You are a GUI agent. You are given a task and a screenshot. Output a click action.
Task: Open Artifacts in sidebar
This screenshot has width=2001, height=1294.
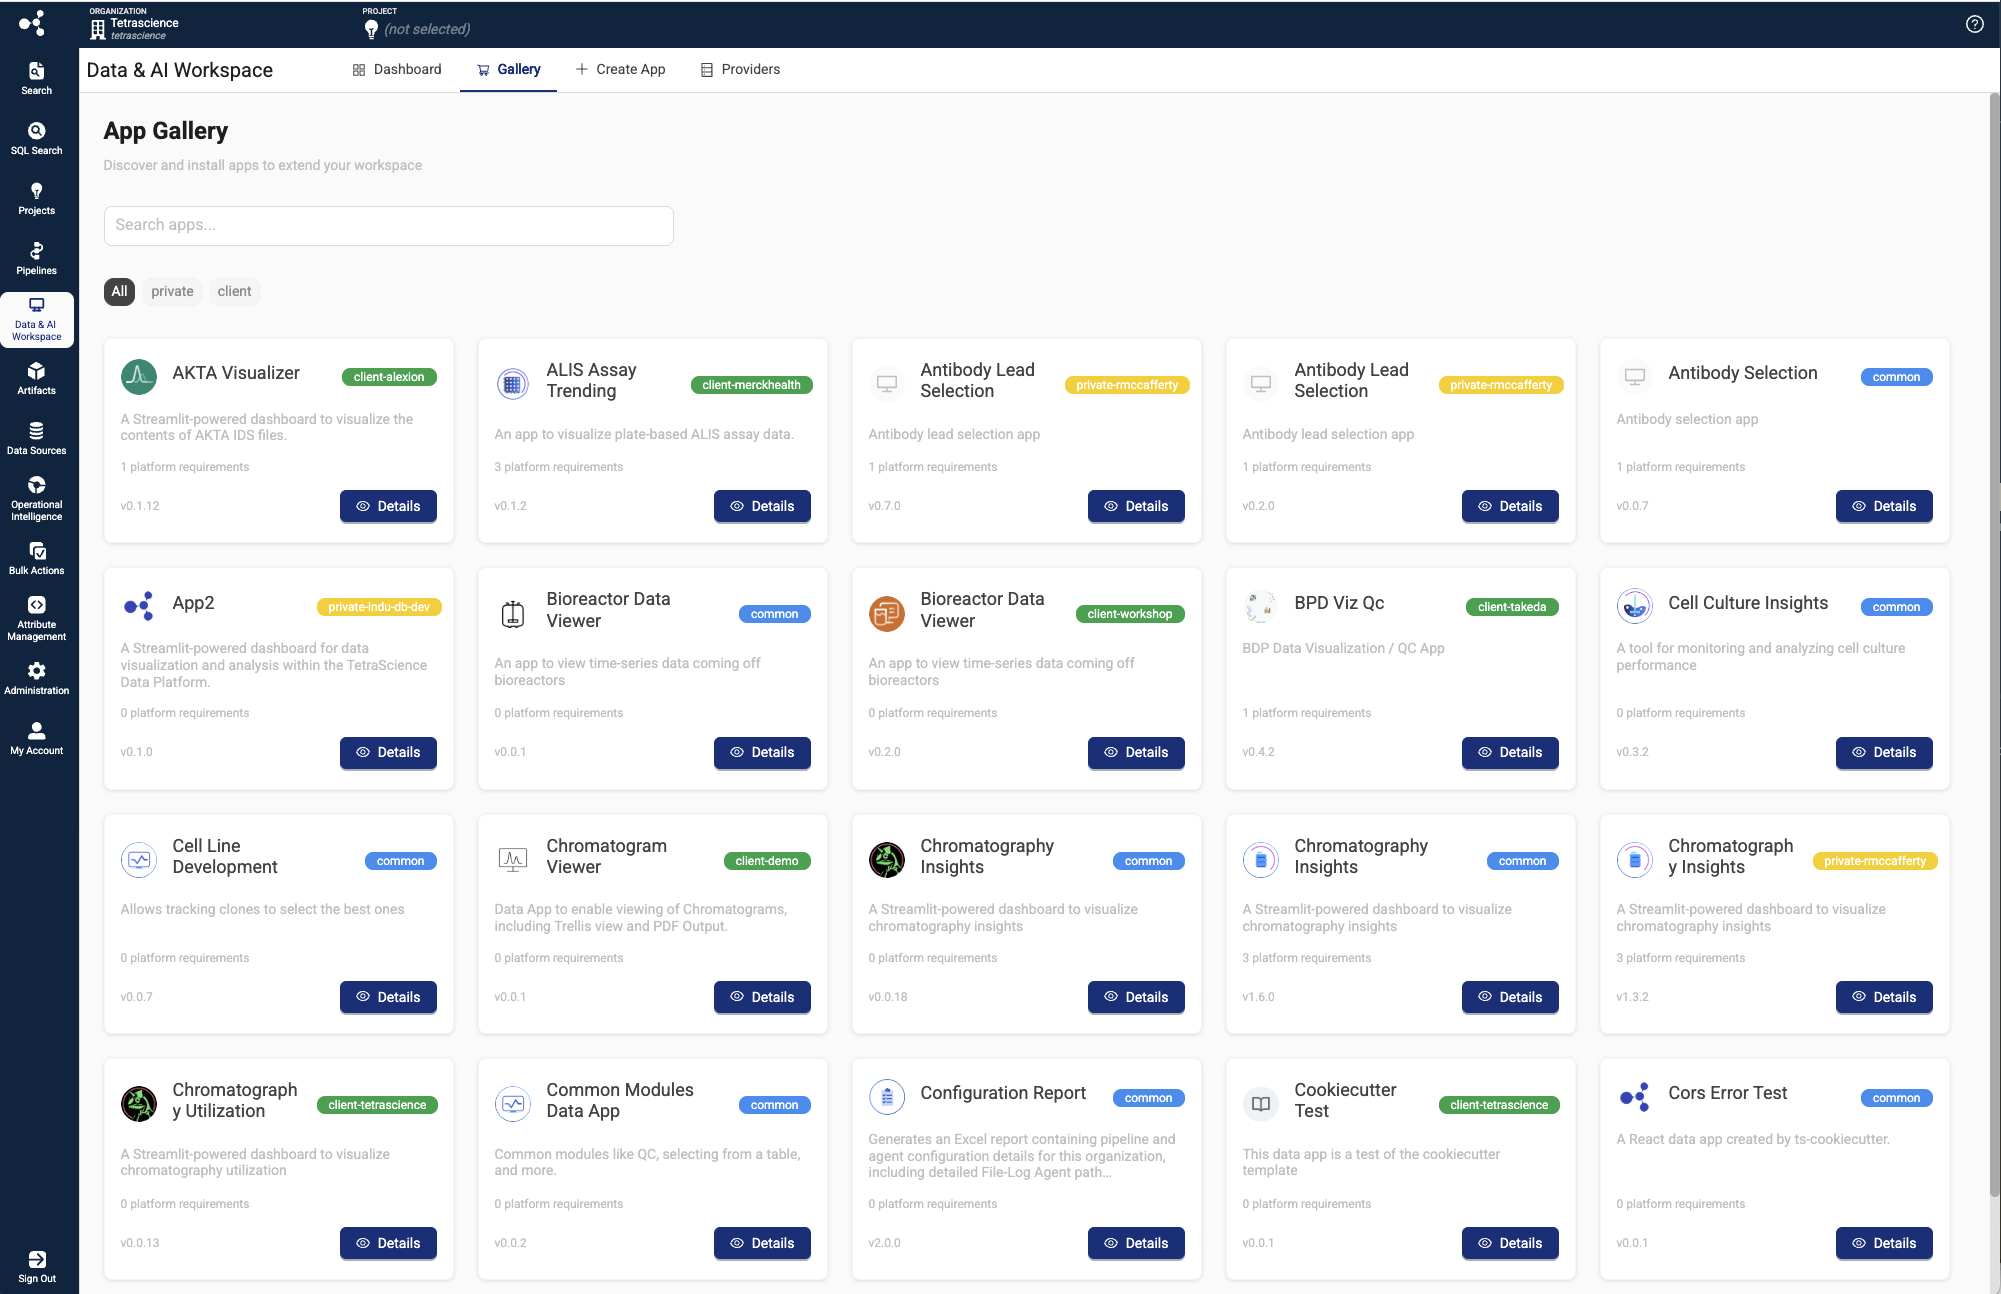36,378
